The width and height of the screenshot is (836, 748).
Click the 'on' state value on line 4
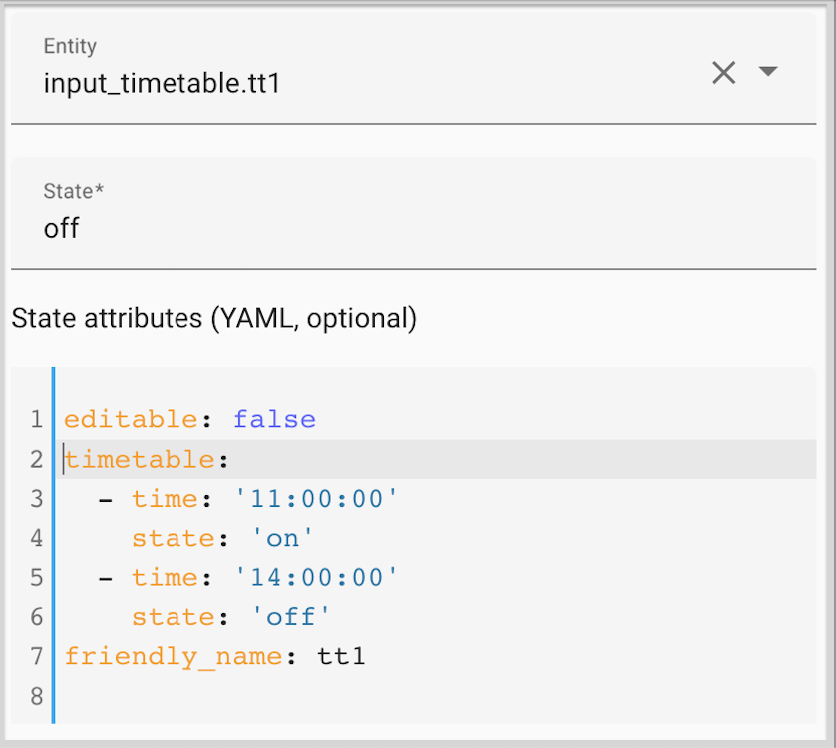[x=282, y=538]
